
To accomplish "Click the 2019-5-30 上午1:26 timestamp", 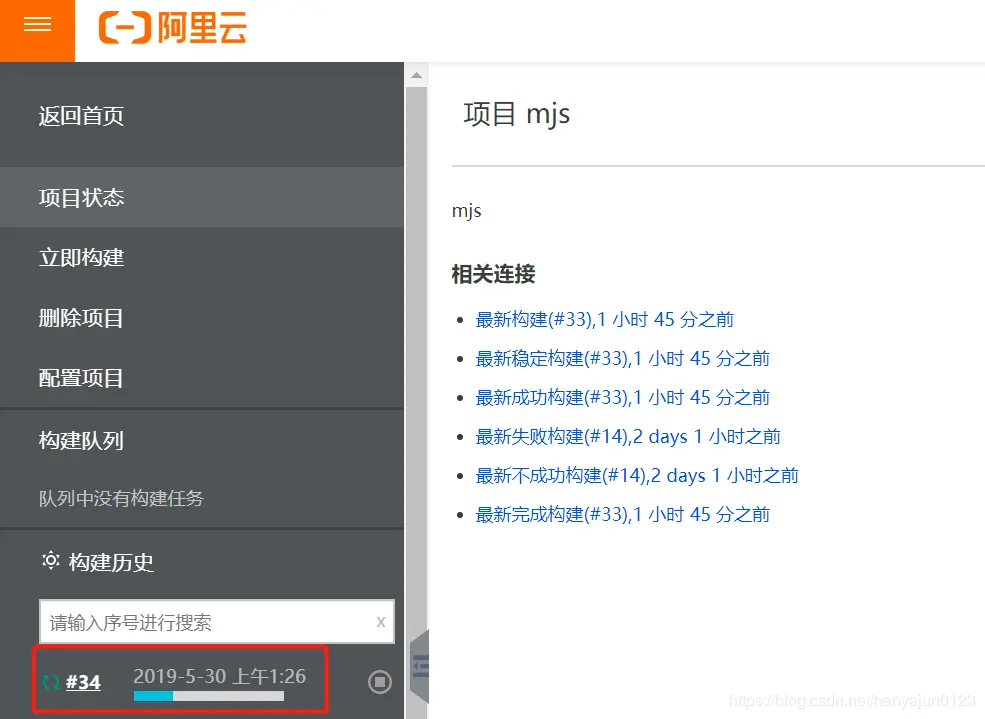I will tap(219, 676).
